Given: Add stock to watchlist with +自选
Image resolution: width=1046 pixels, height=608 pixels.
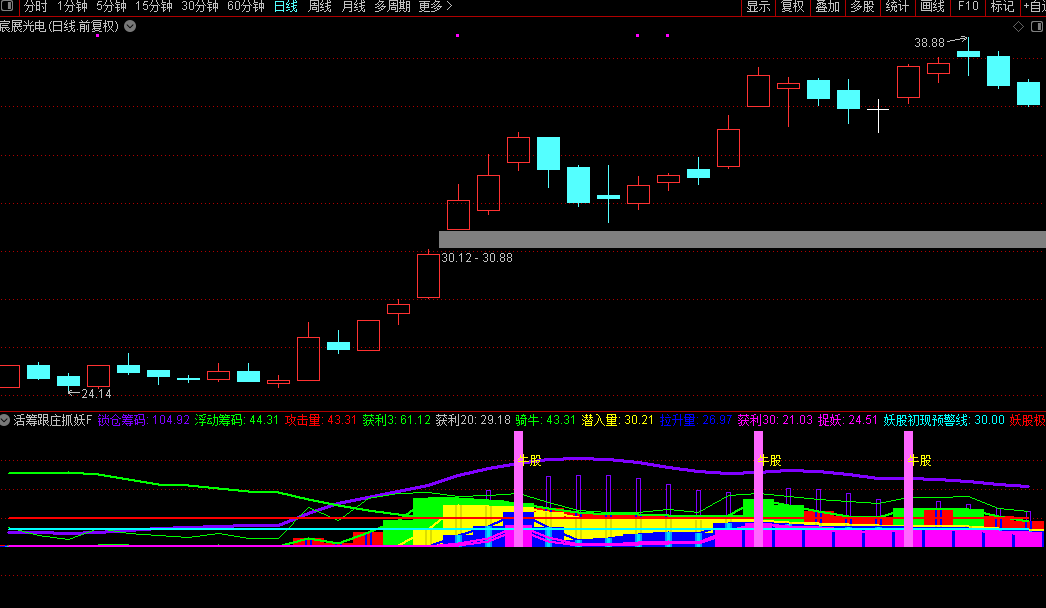Looking at the screenshot, I should coord(1034,7).
